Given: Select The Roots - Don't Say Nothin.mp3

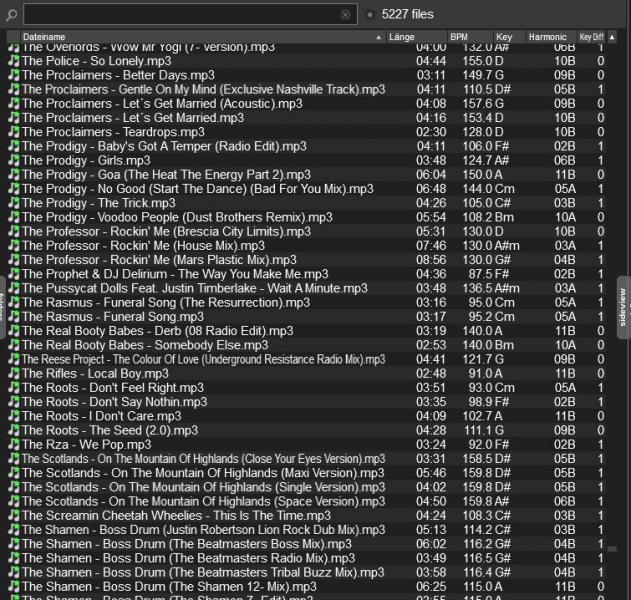Looking at the screenshot, I should [x=308, y=402].
